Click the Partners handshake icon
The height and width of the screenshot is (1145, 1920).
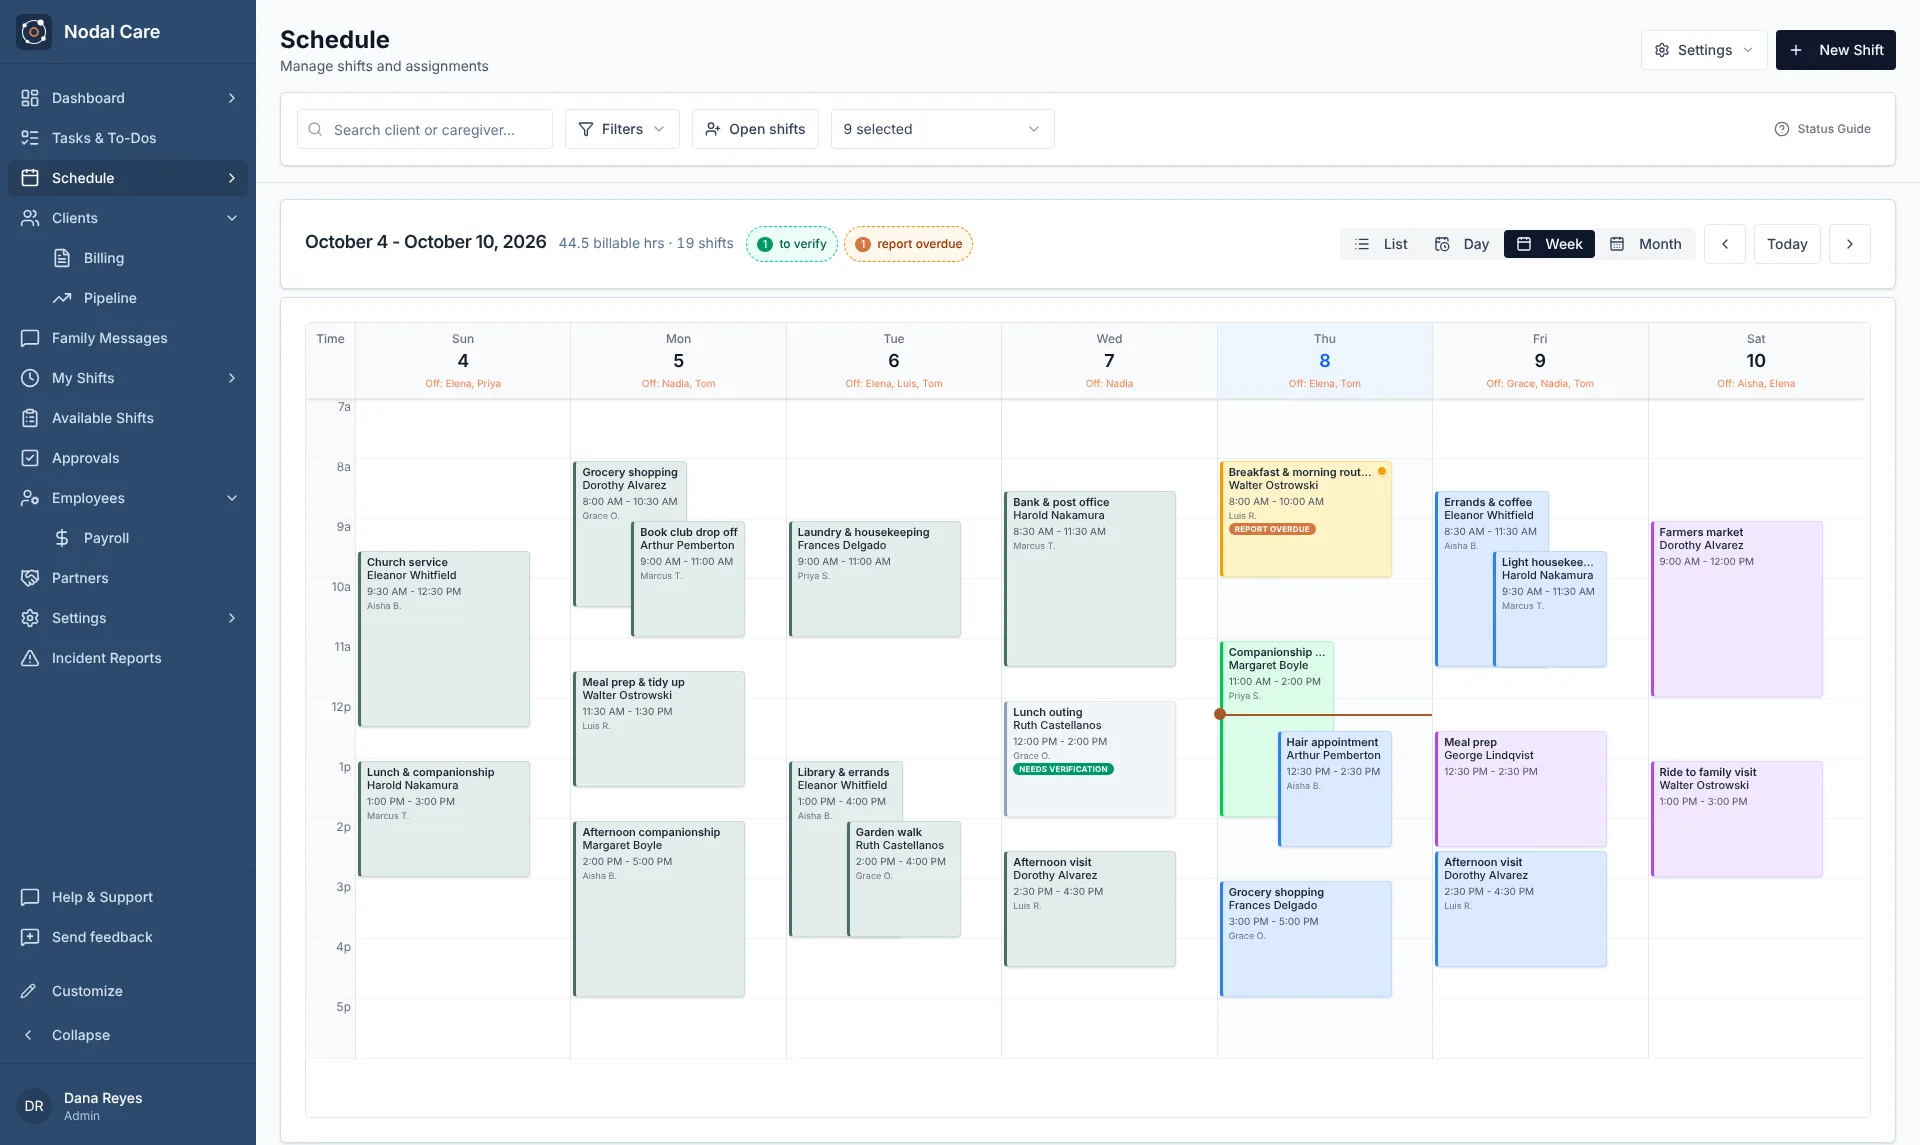[x=30, y=578]
